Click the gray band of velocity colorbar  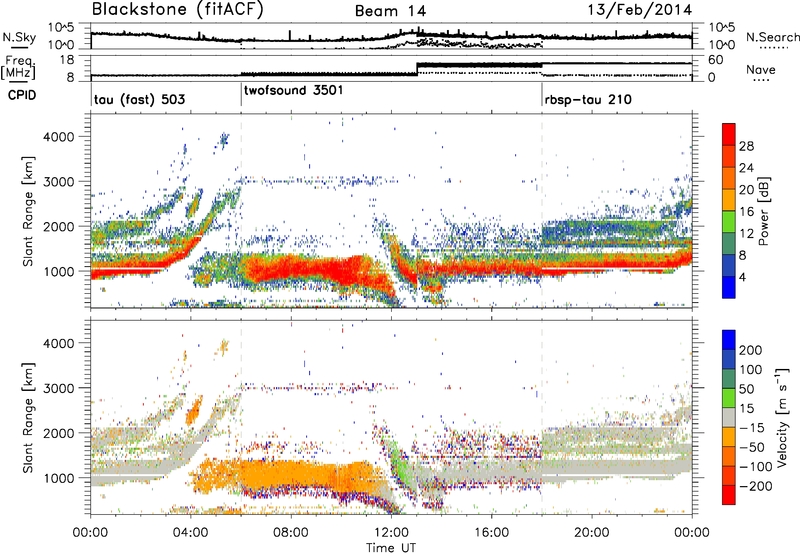click(x=729, y=417)
